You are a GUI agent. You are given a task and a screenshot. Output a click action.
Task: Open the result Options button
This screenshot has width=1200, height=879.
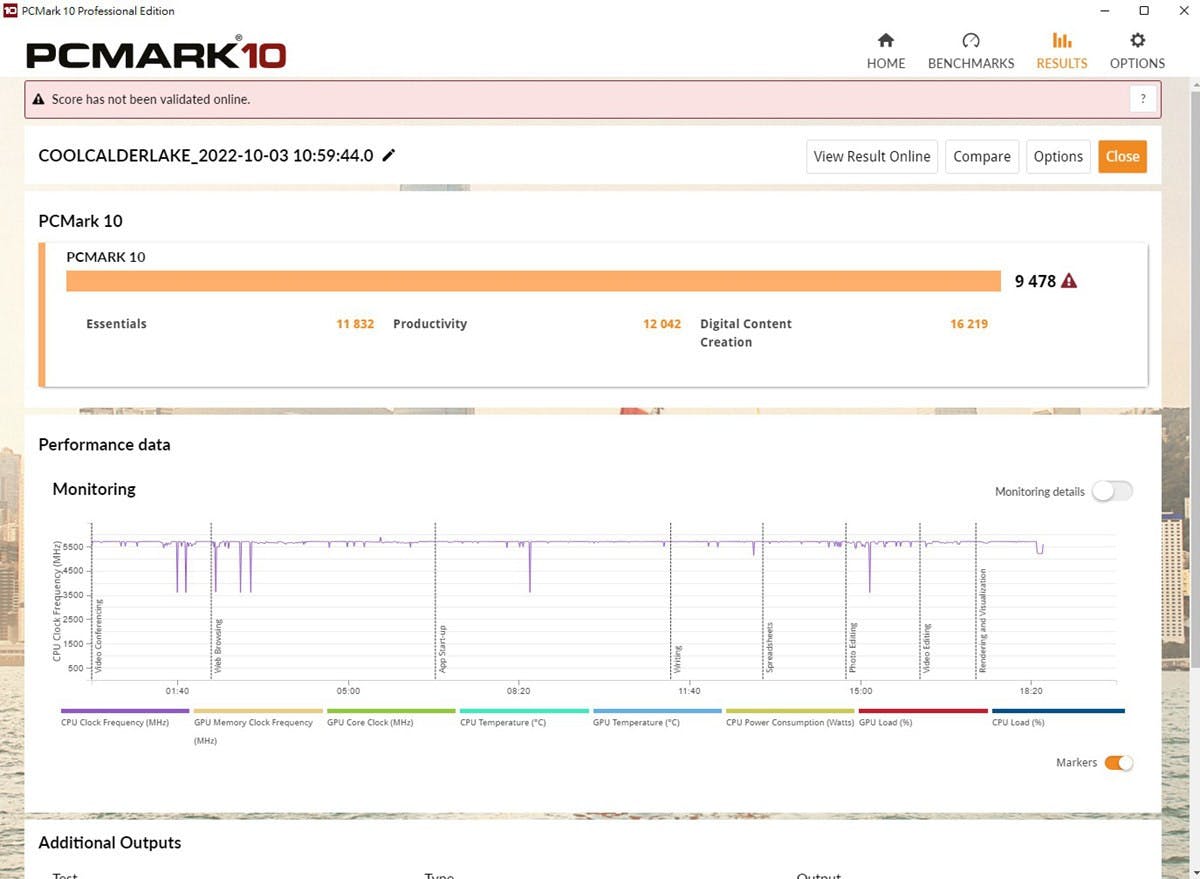[1058, 156]
